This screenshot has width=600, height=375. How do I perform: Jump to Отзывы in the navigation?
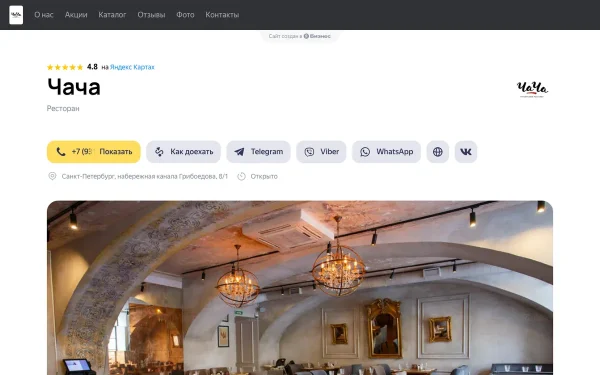point(151,15)
